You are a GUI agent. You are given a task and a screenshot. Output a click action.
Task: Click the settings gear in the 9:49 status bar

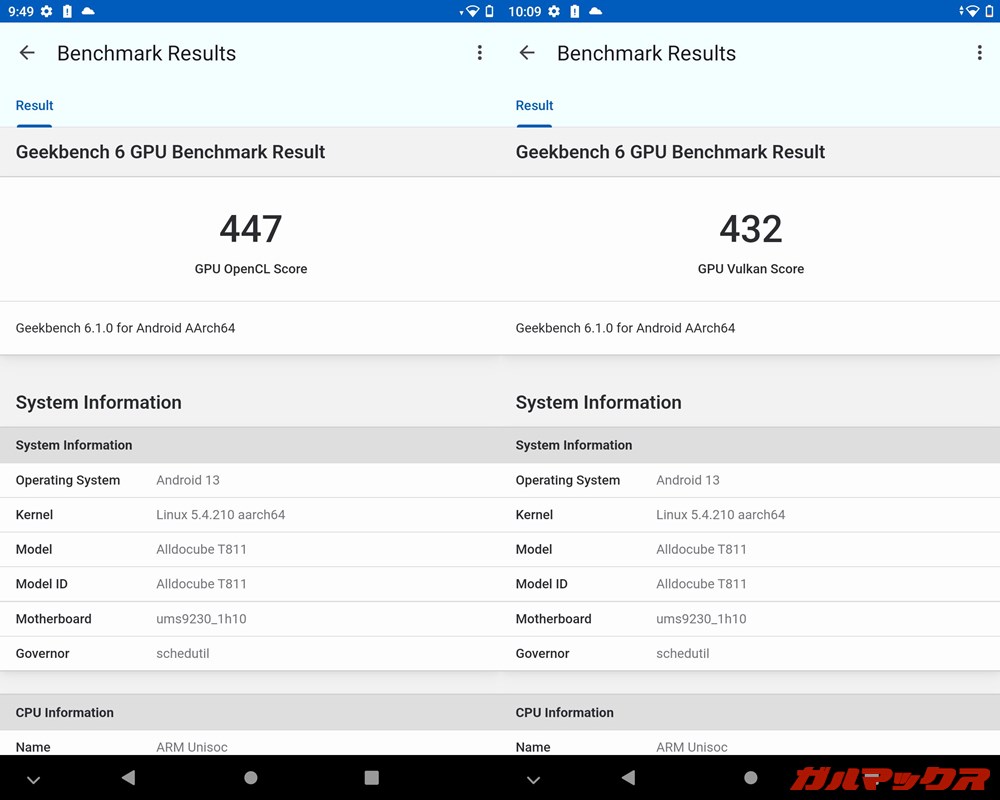pos(46,11)
